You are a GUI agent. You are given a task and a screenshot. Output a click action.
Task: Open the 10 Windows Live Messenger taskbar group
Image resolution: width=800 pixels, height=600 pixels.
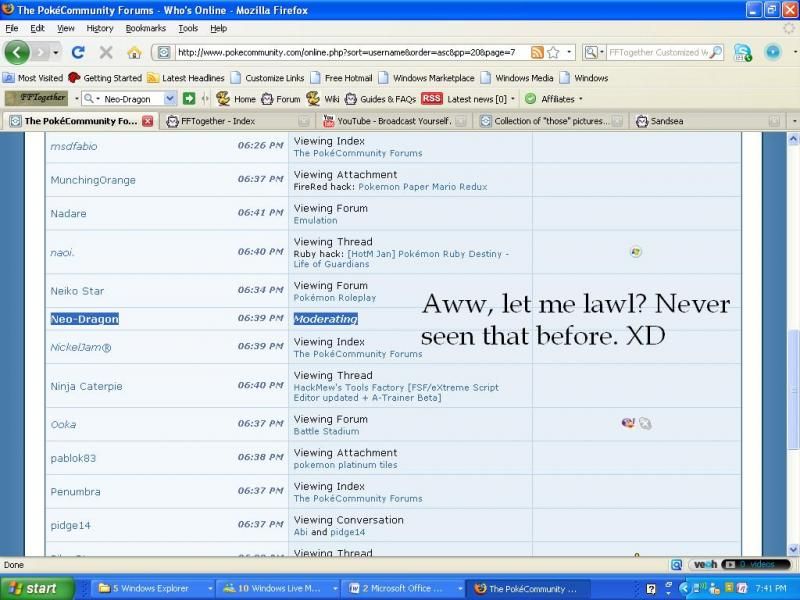coord(279,588)
